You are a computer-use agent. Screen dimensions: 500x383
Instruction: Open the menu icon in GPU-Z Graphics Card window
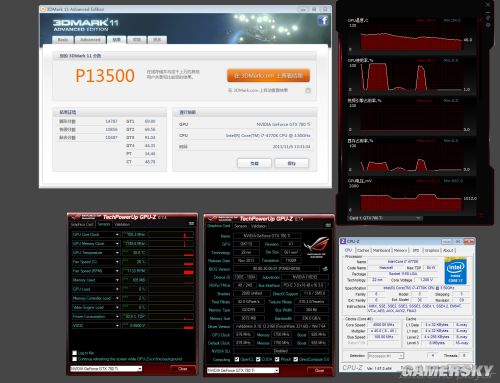click(x=328, y=225)
